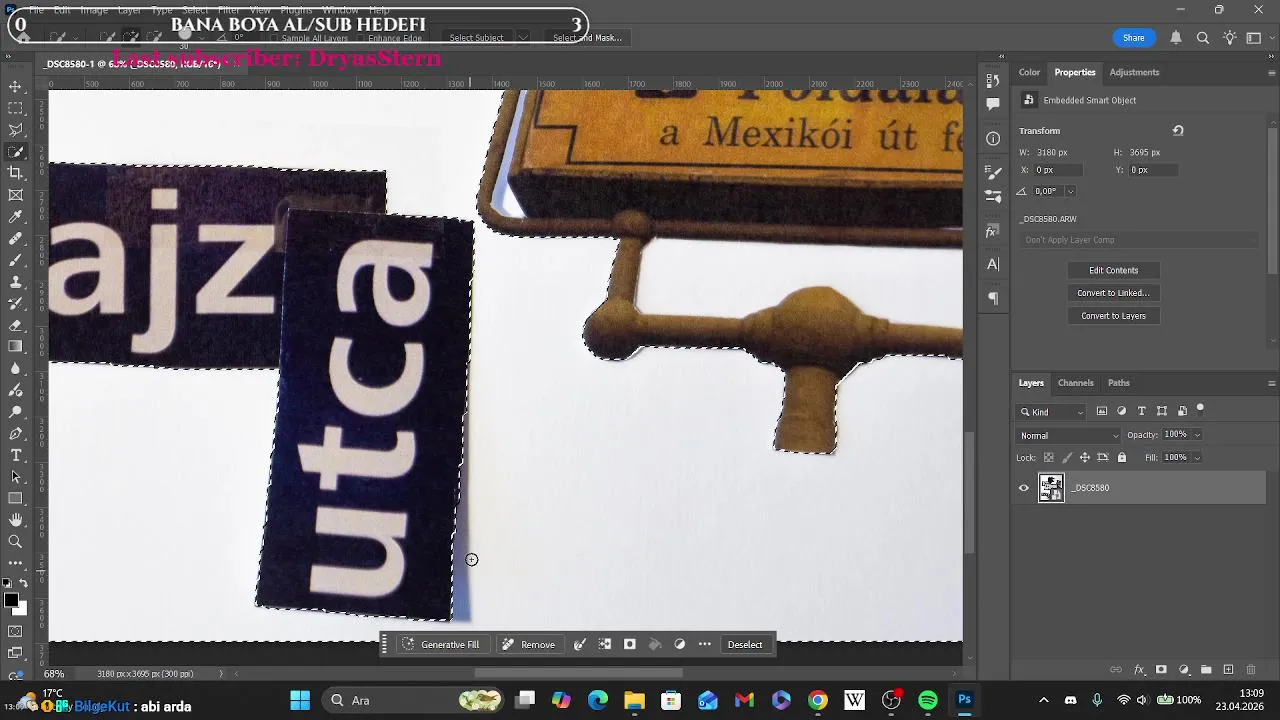This screenshot has height=720, width=1280.
Task: Switch to the Adjustments tab
Action: (1135, 72)
